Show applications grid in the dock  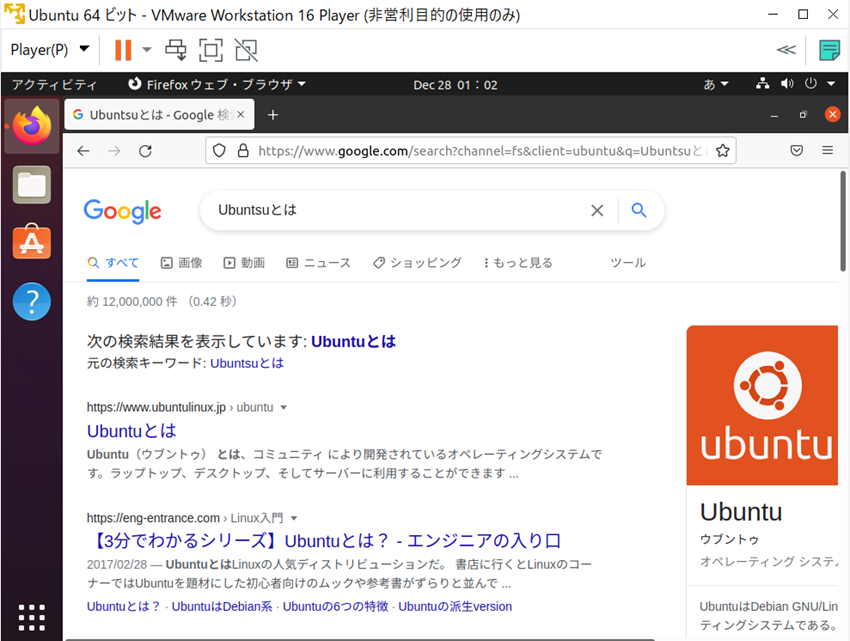coord(32,617)
